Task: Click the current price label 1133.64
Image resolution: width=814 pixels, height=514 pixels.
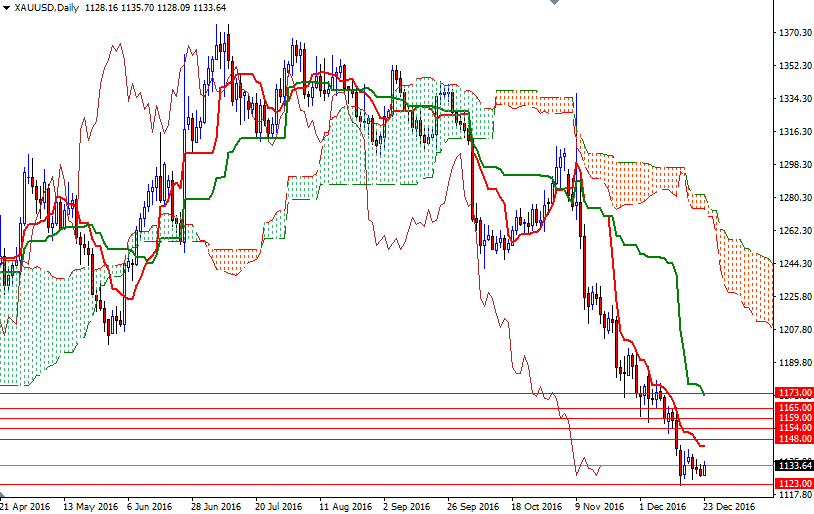Action: point(794,465)
